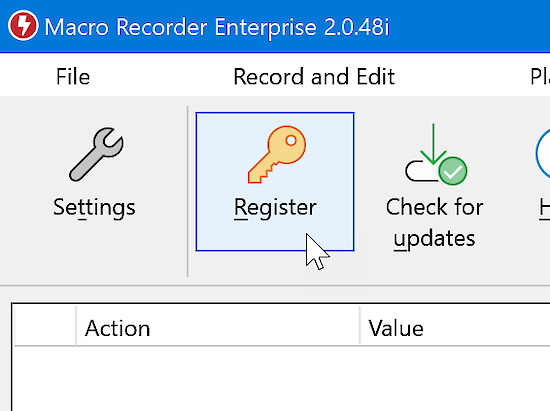Click the cloud download updates icon

click(436, 154)
